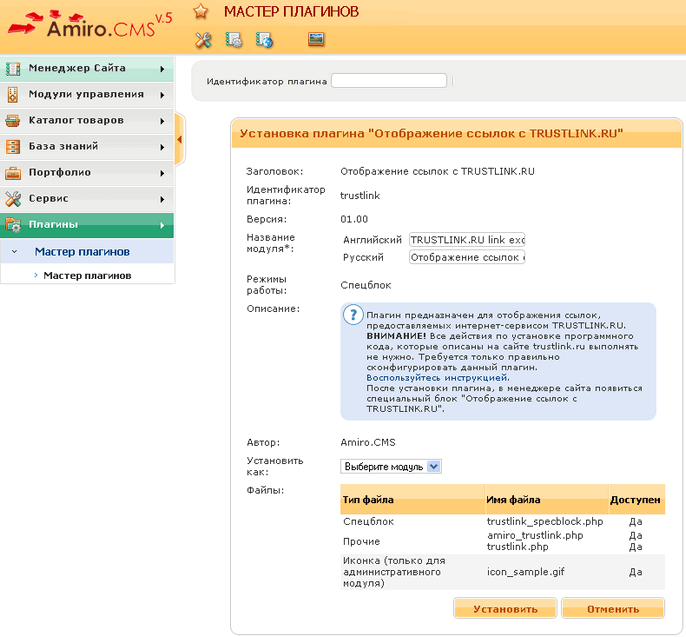Click the list-with-gear toolbar icon
The height and width of the screenshot is (637, 686).
tap(234, 40)
